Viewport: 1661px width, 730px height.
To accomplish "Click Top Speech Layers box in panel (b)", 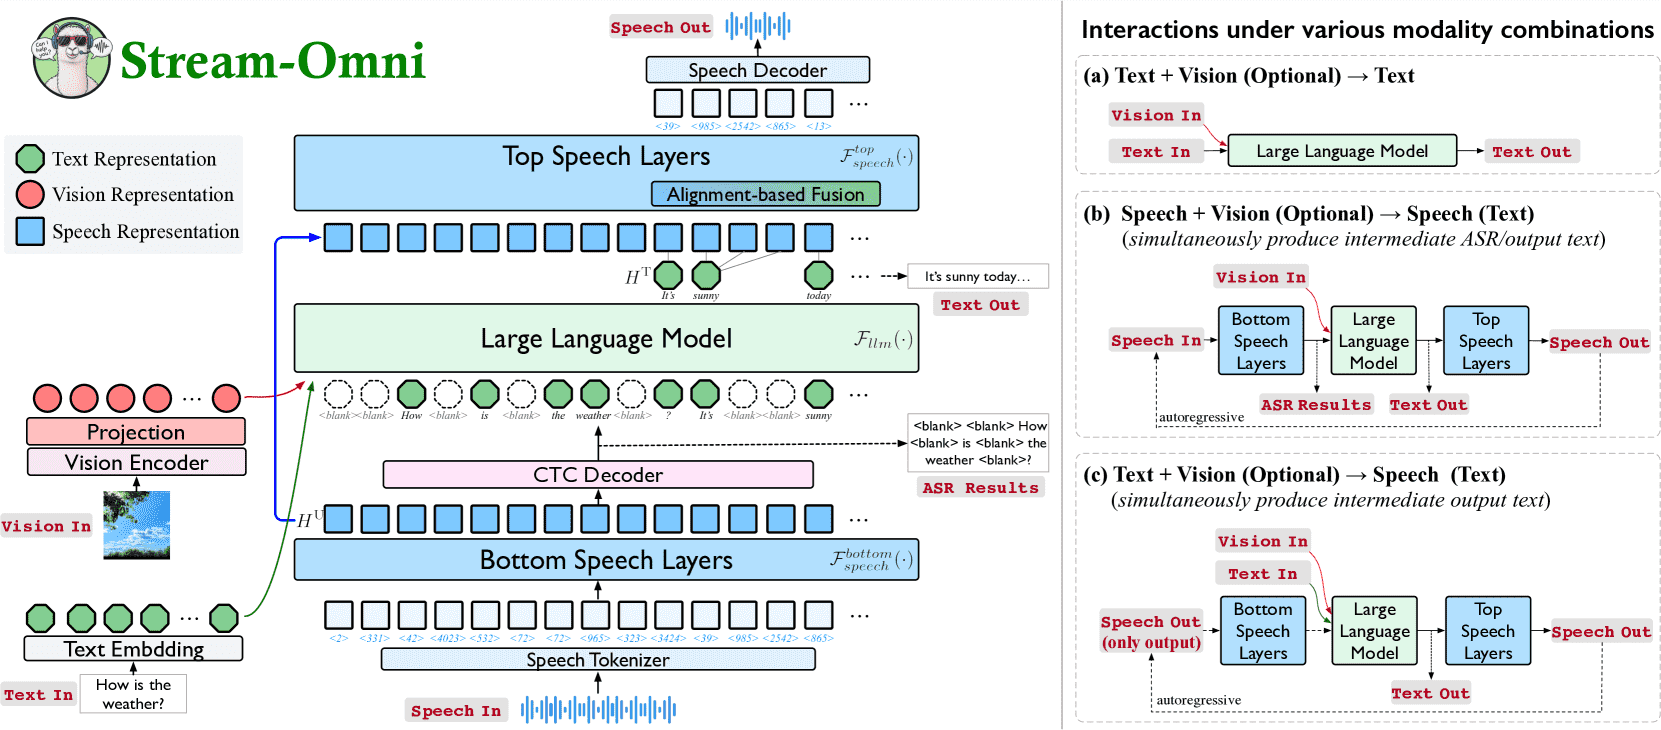I will coord(1486,341).
